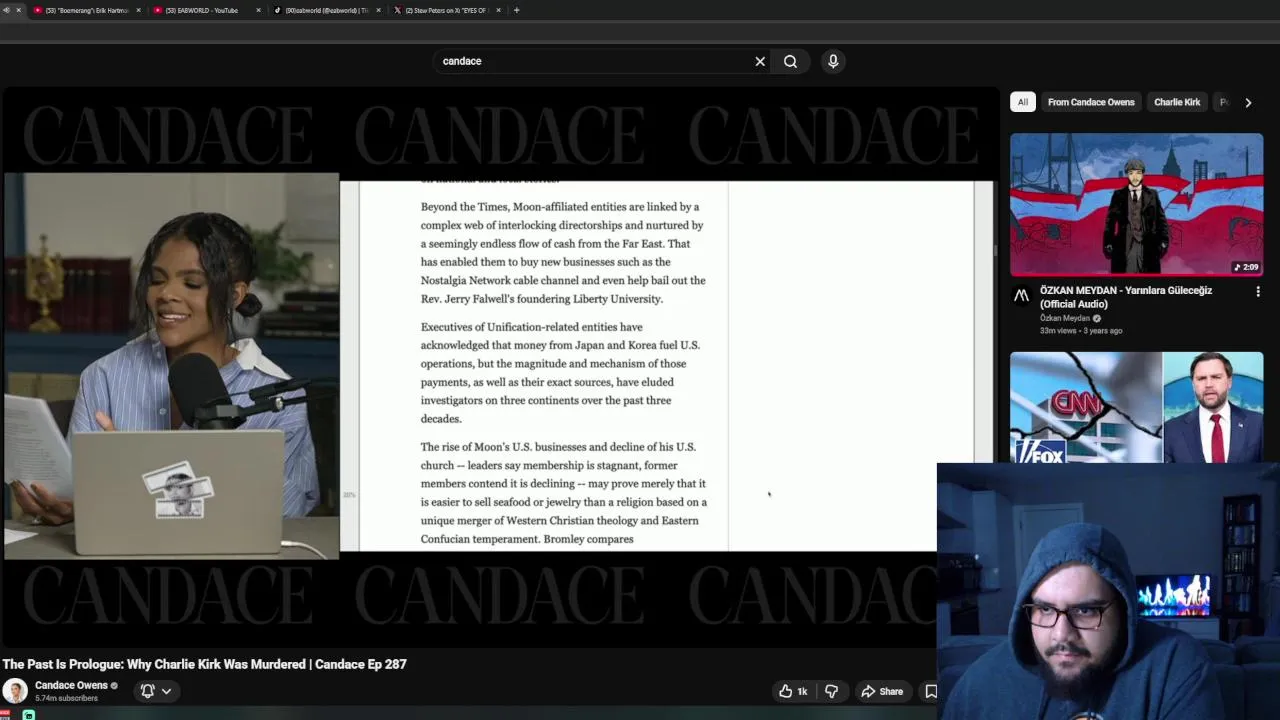Share the Candace video
Image resolution: width=1280 pixels, height=720 pixels.
pyautogui.click(x=882, y=691)
